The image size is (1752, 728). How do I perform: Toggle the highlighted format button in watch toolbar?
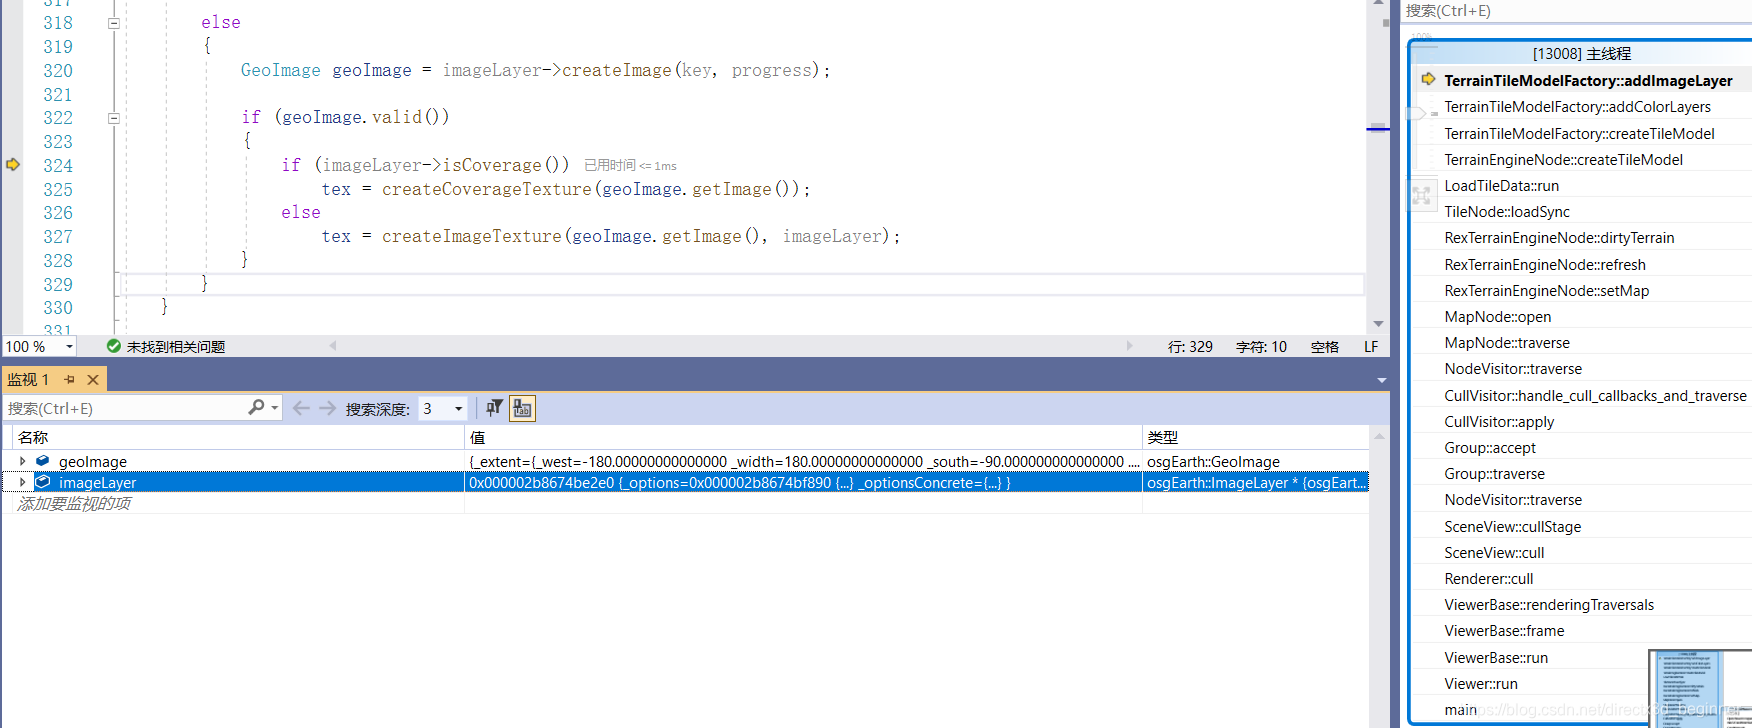click(522, 408)
